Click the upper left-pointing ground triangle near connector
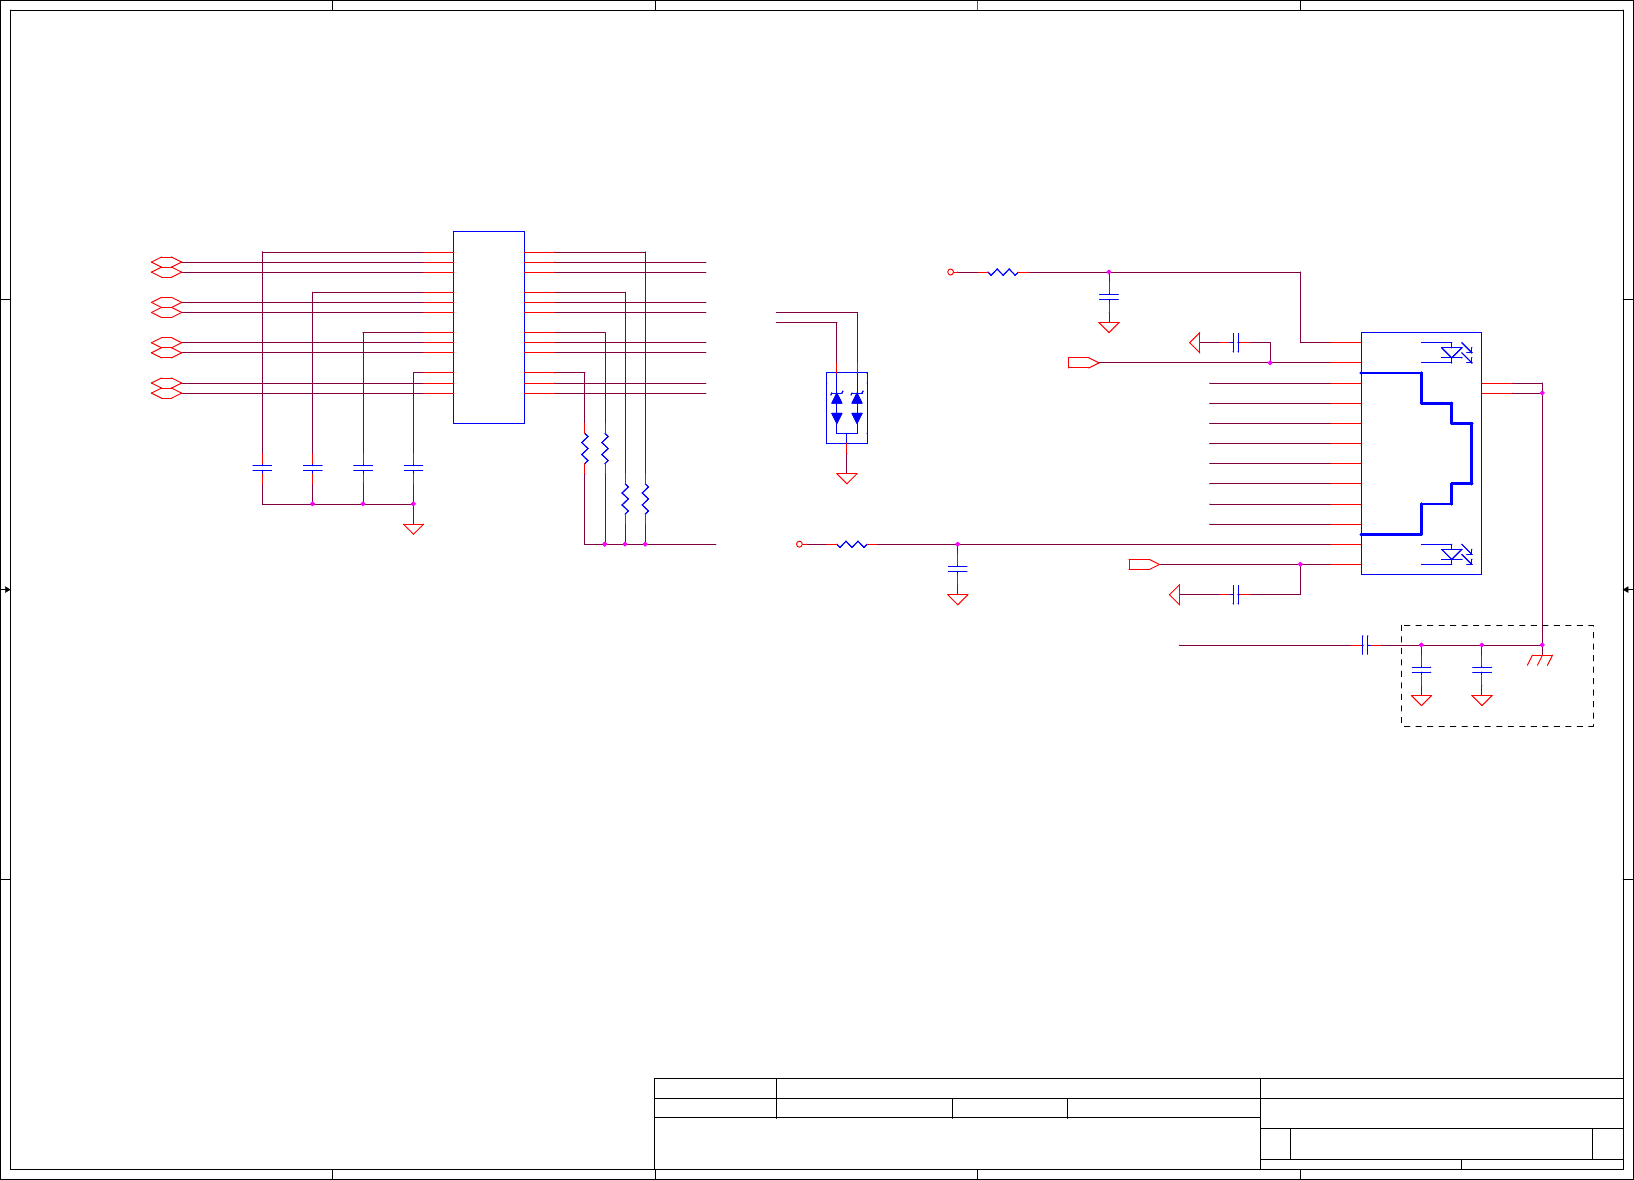 (1194, 343)
